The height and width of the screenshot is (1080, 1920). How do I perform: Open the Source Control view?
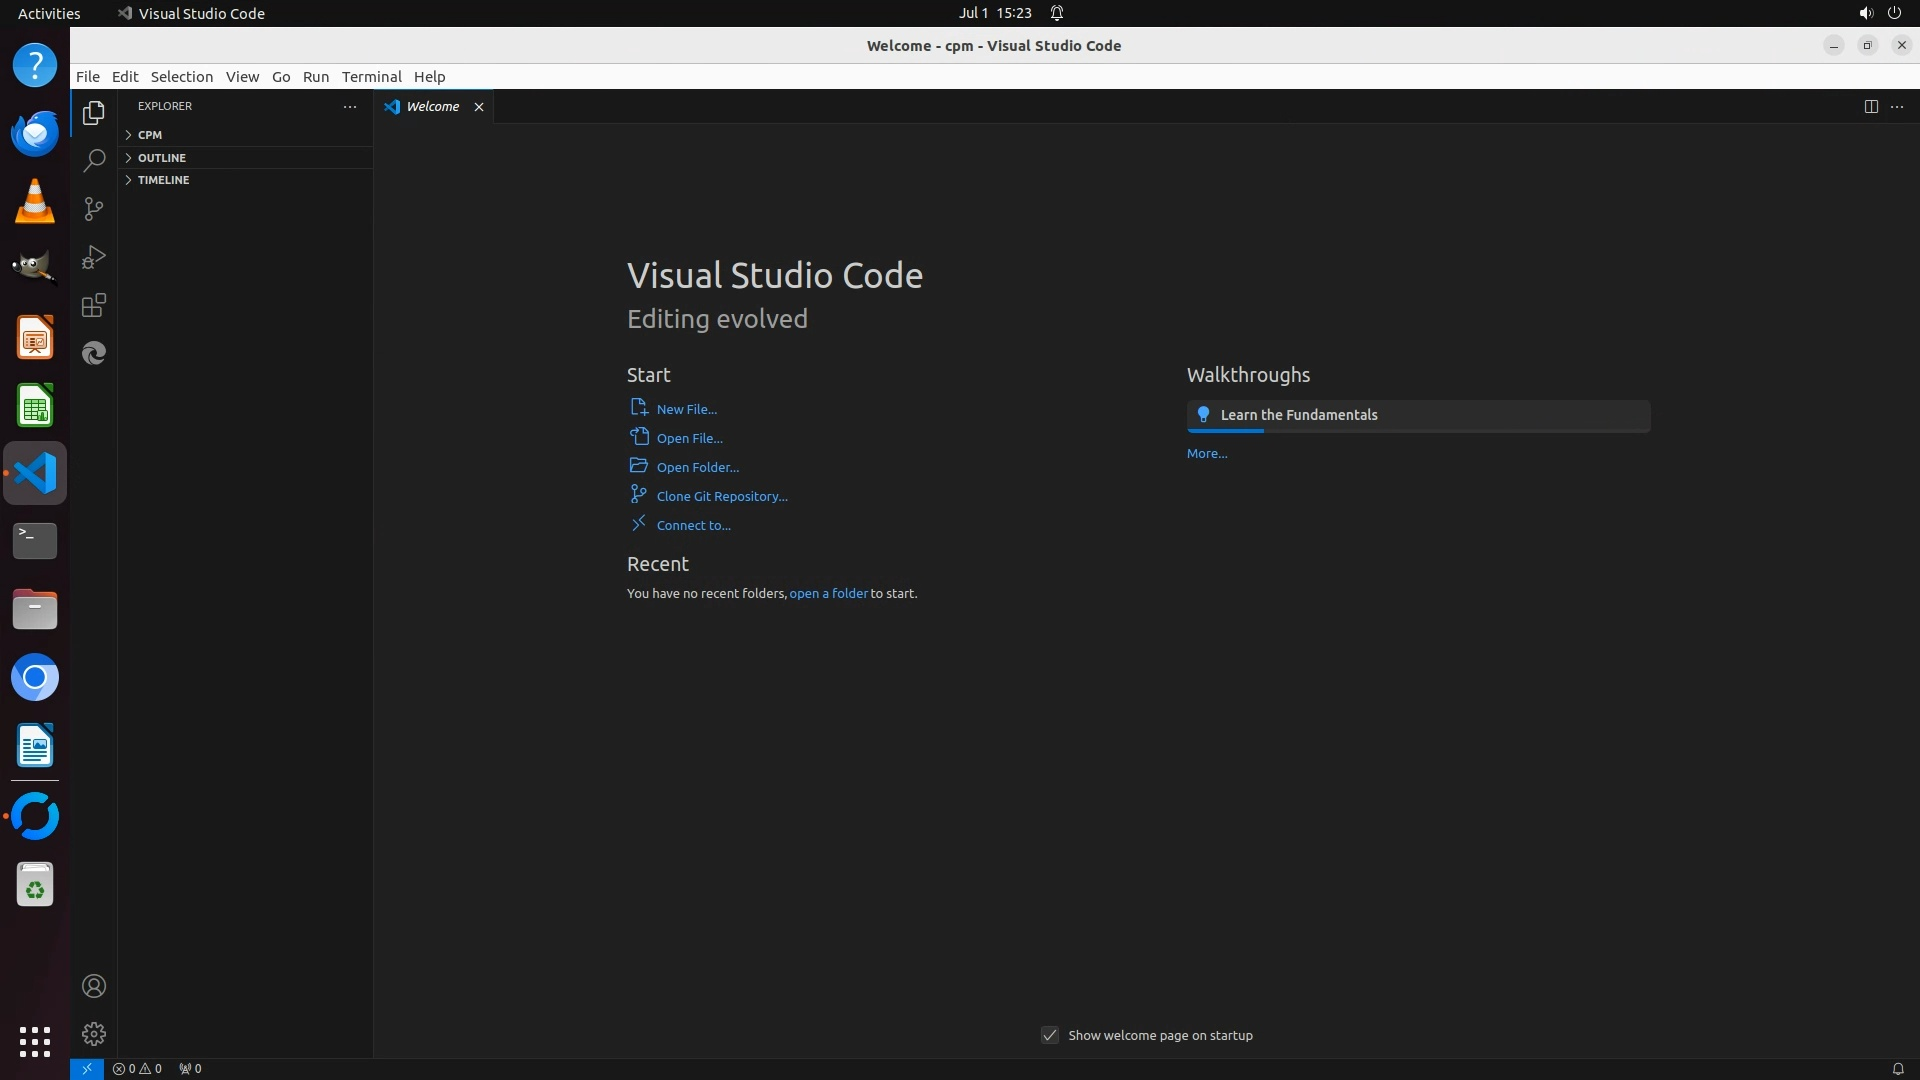point(94,209)
